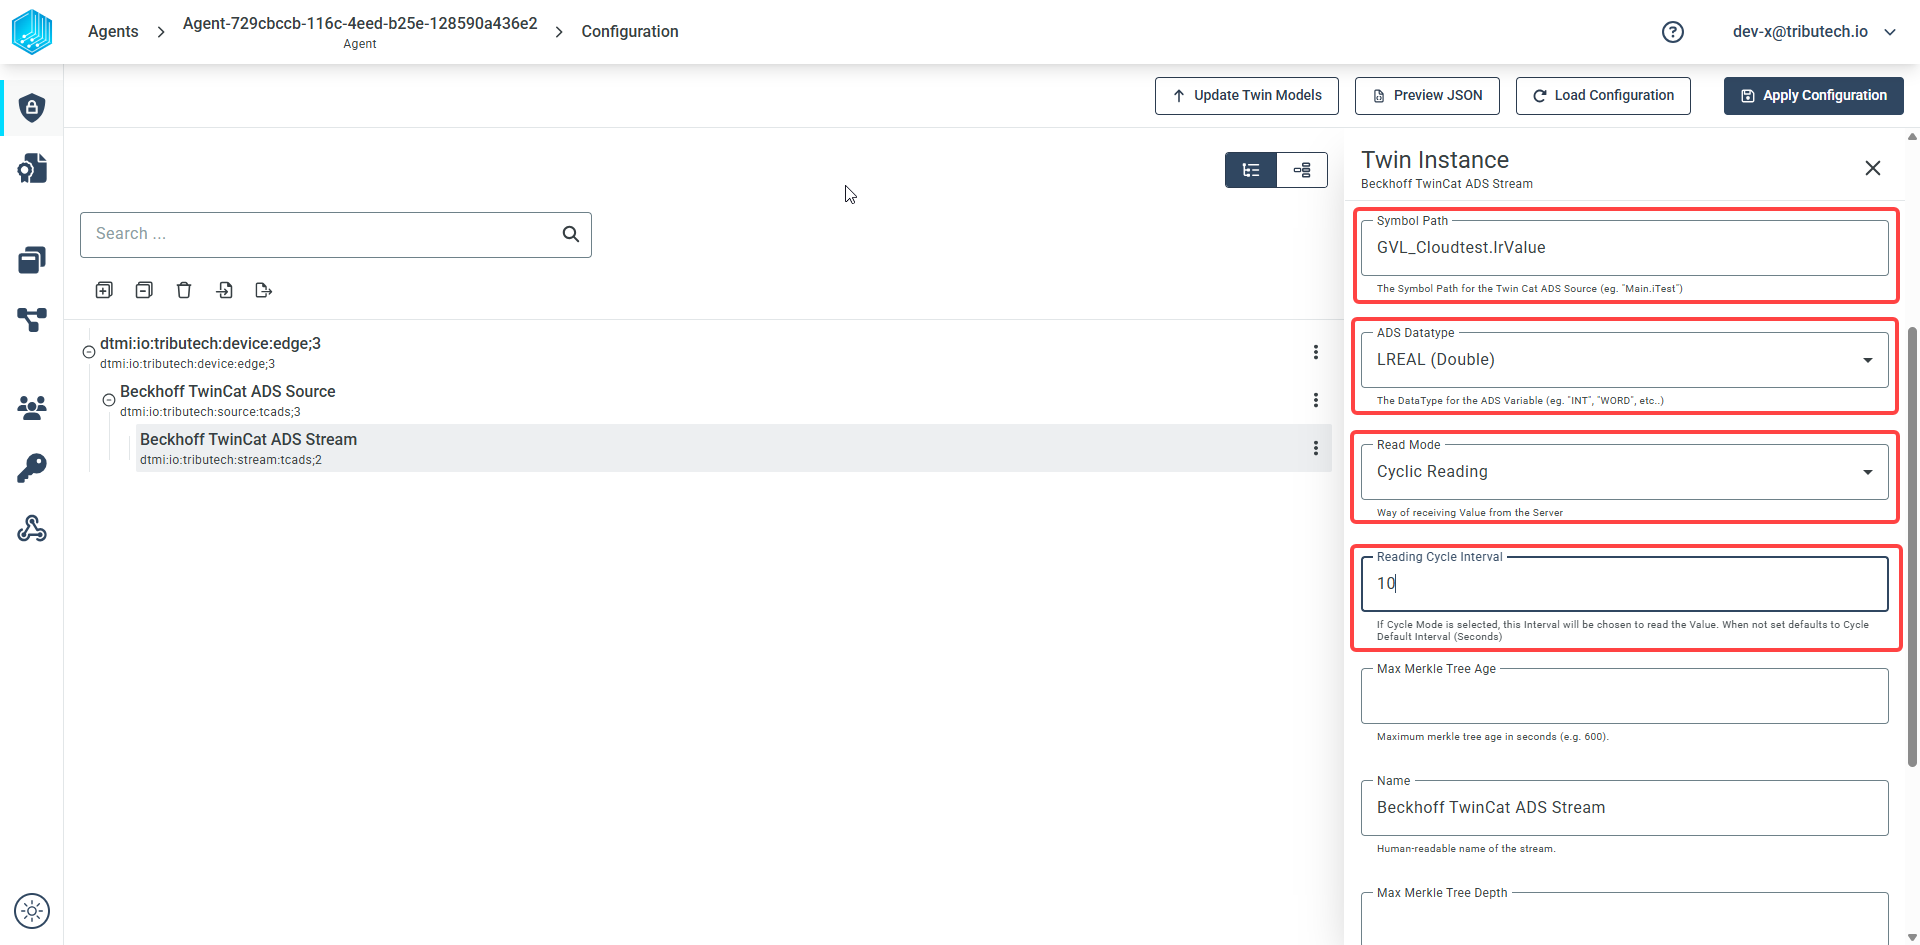Edit the Name field
This screenshot has height=945, width=1920.
click(x=1624, y=808)
